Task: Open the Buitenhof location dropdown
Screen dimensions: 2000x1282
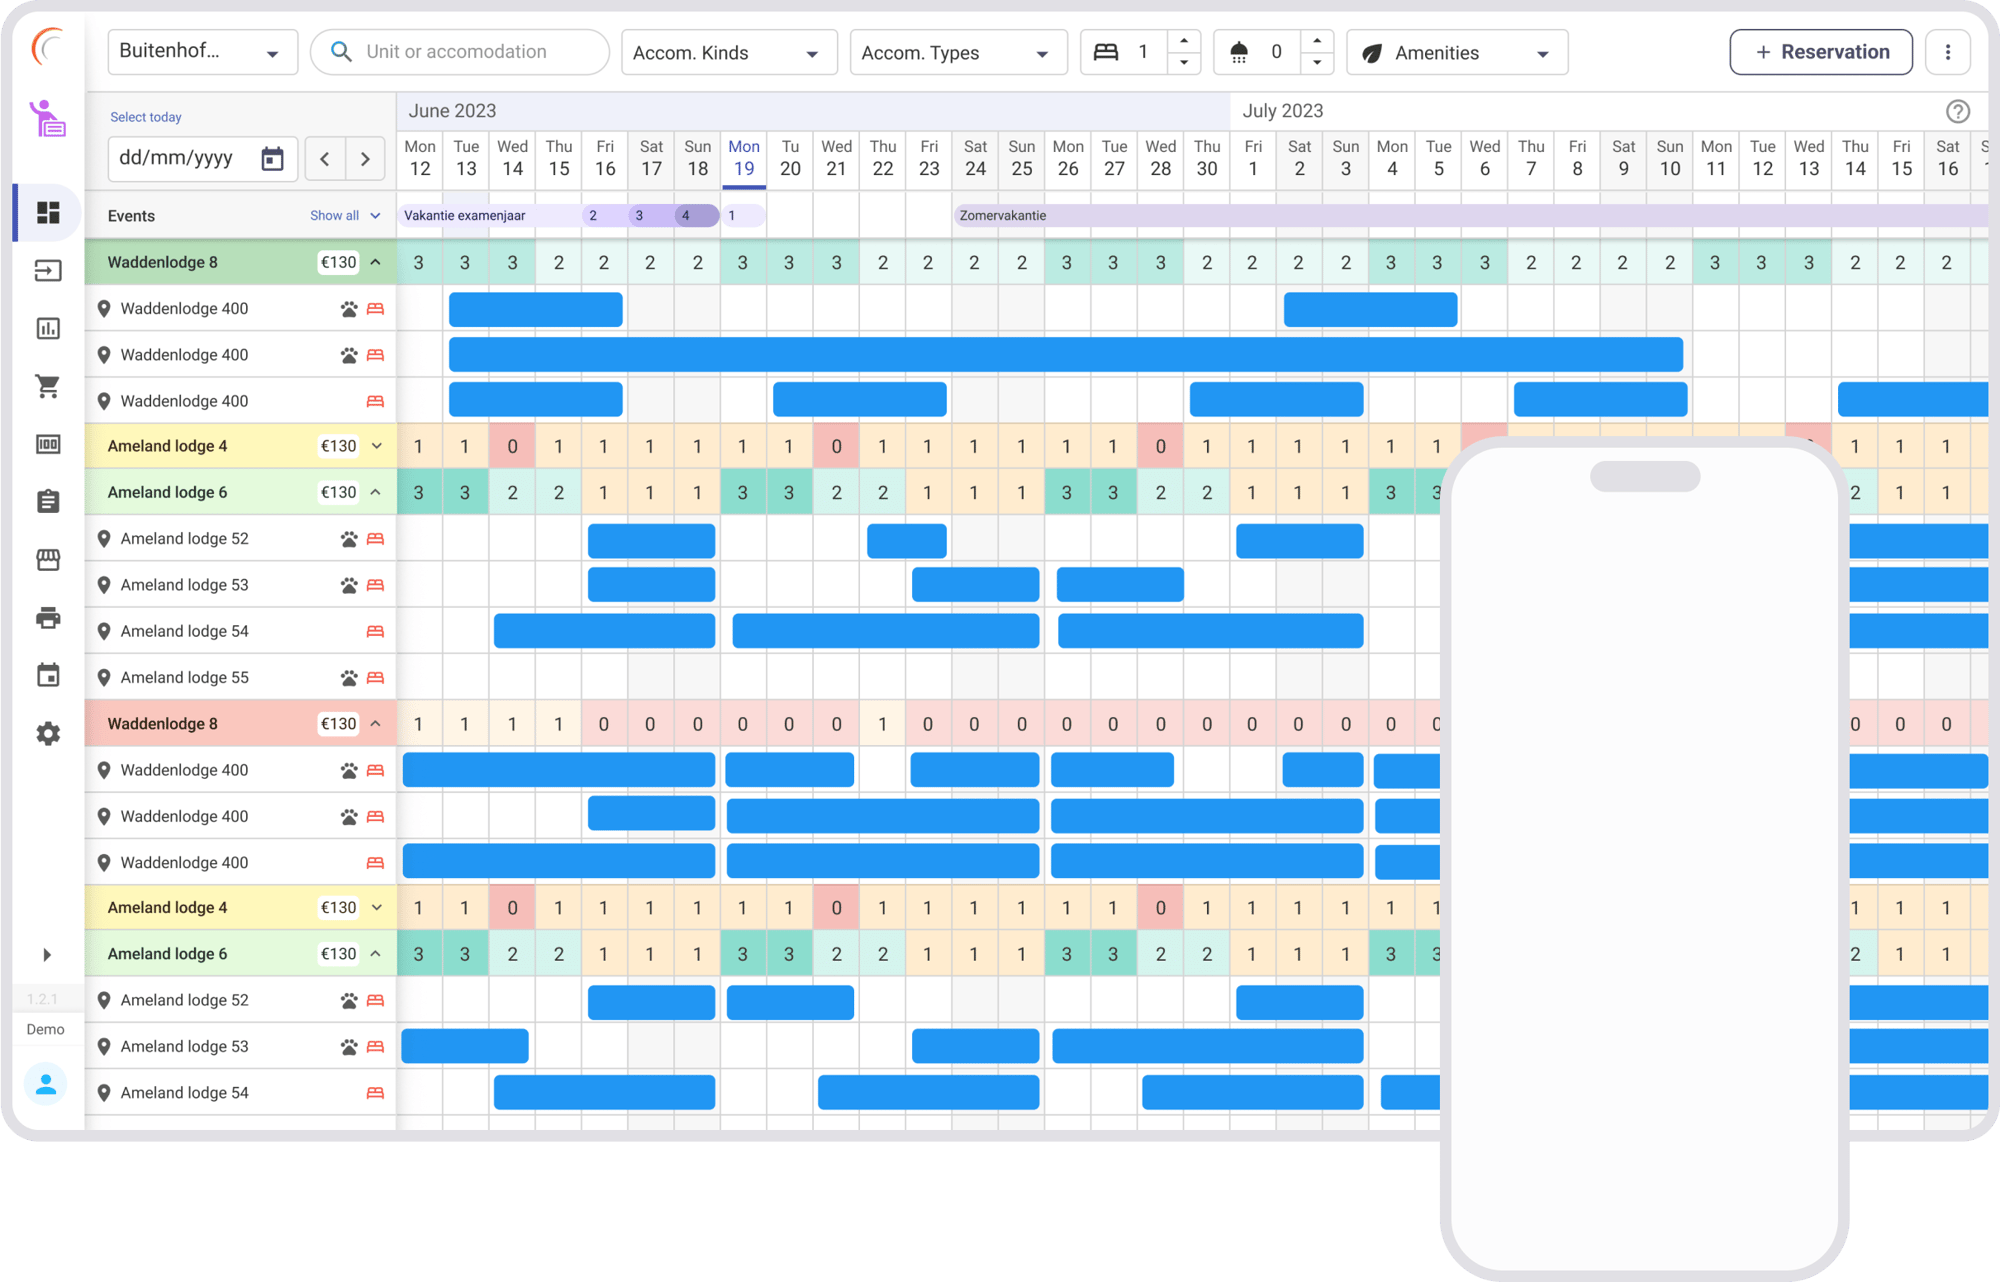Action: [202, 52]
